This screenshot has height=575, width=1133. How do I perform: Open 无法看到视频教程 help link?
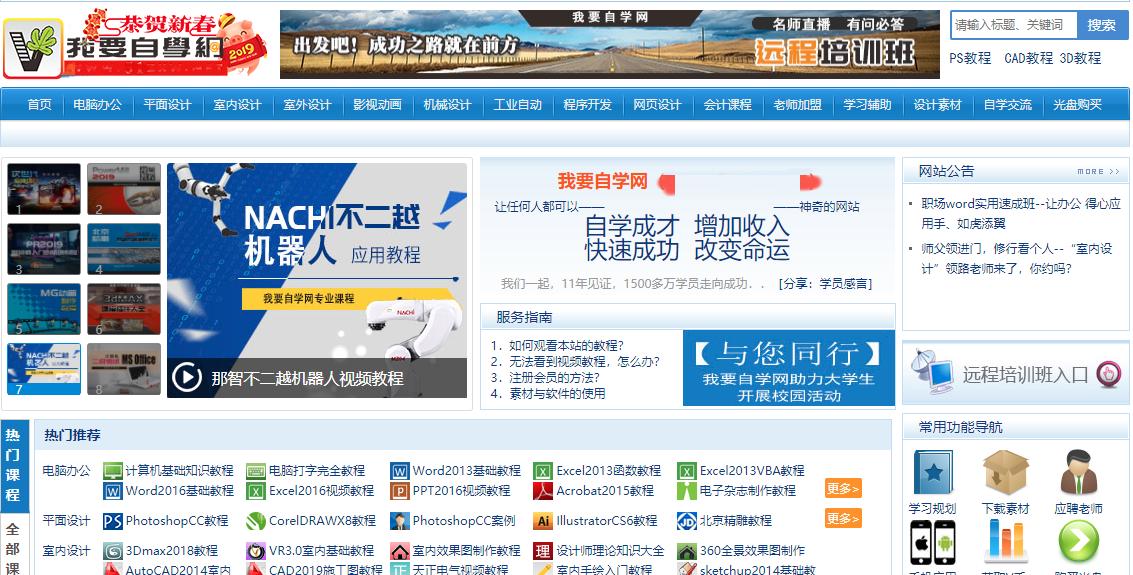click(x=584, y=361)
